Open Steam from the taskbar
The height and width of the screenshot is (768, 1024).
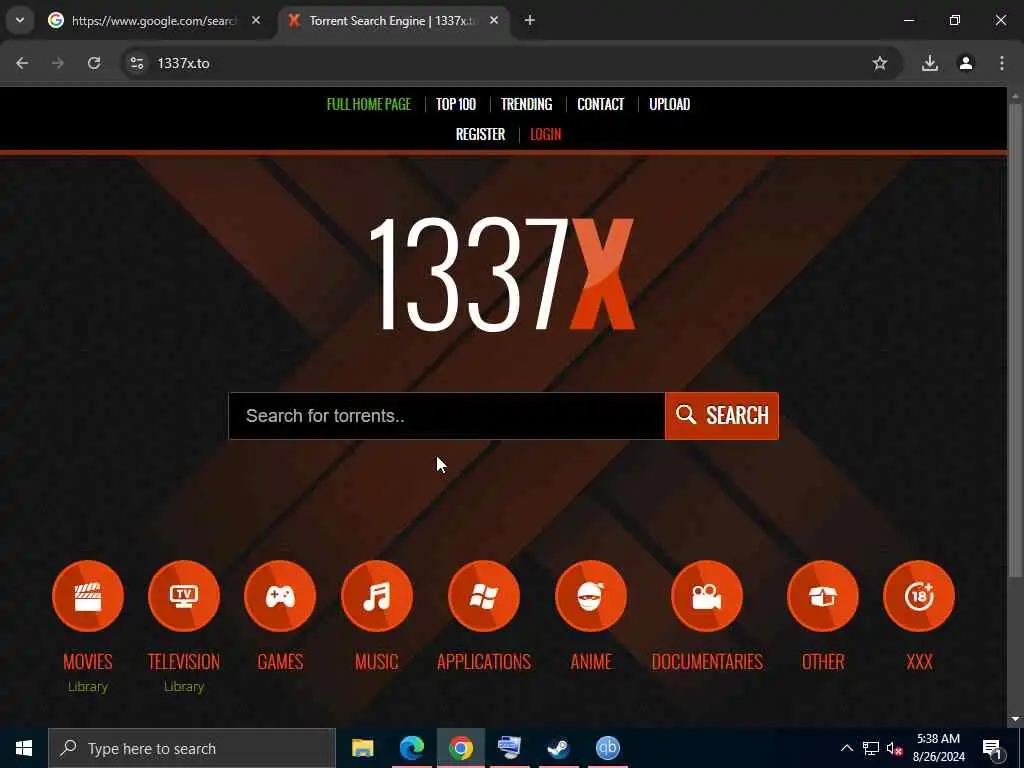click(x=558, y=748)
